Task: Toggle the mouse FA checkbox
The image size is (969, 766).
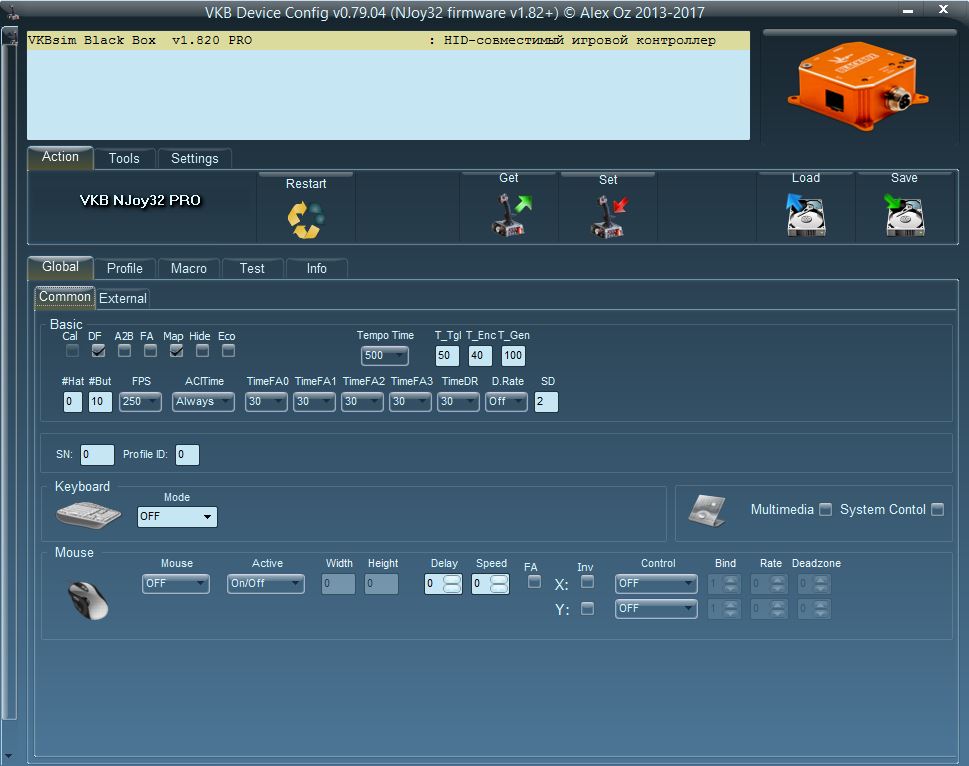Action: click(x=535, y=582)
